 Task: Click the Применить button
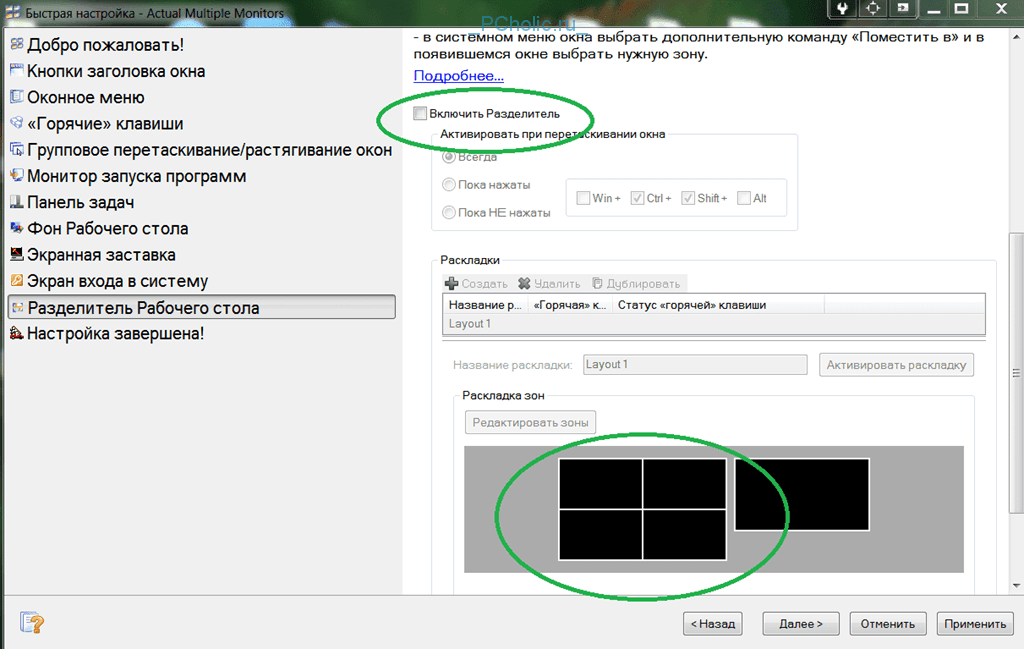pyautogui.click(x=975, y=624)
